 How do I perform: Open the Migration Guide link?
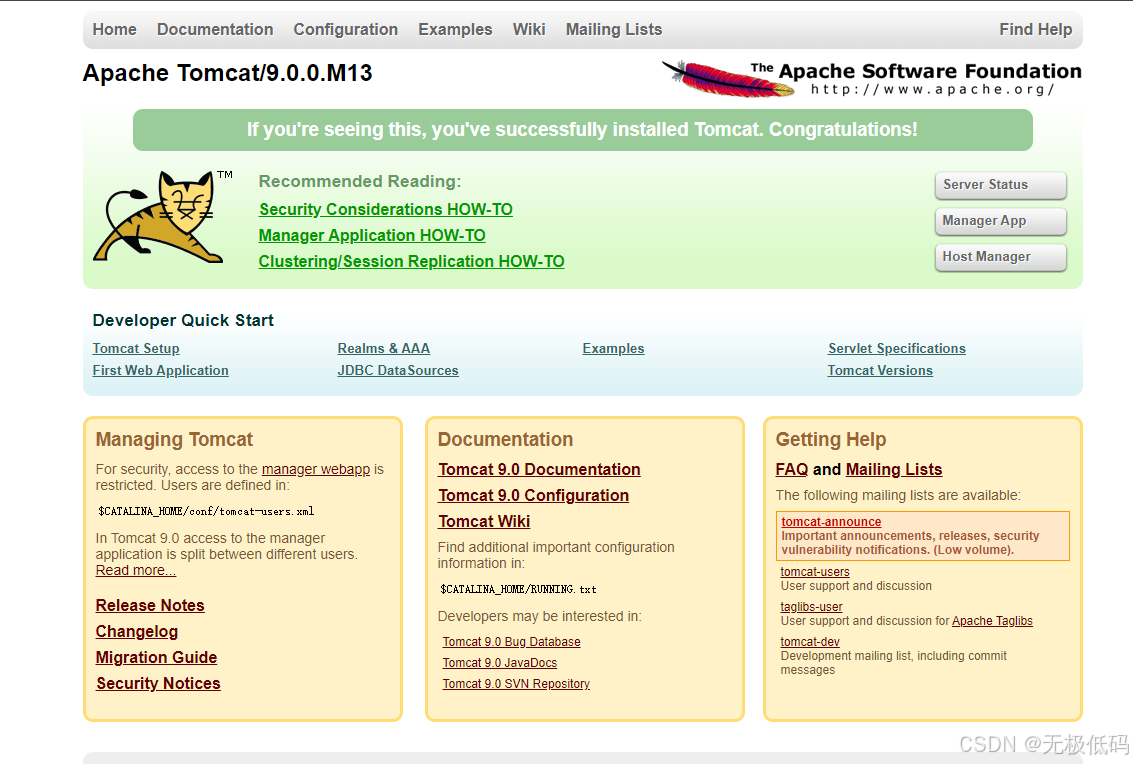[156, 658]
